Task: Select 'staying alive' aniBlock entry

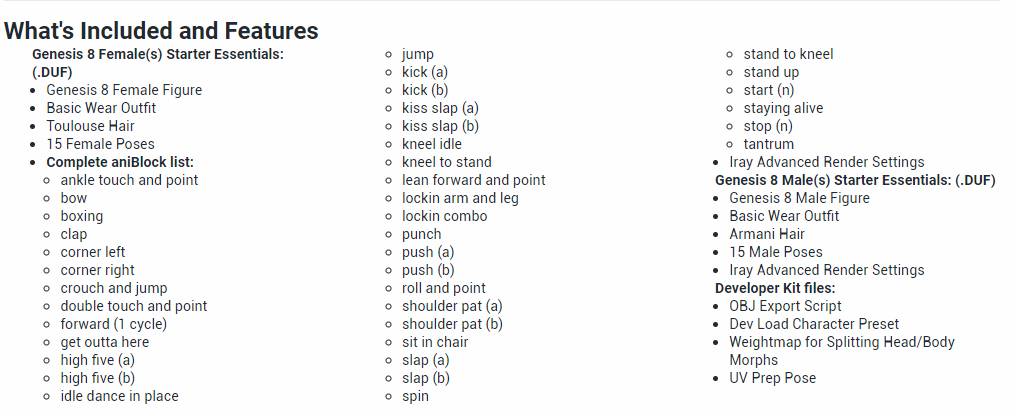Action: click(x=783, y=108)
